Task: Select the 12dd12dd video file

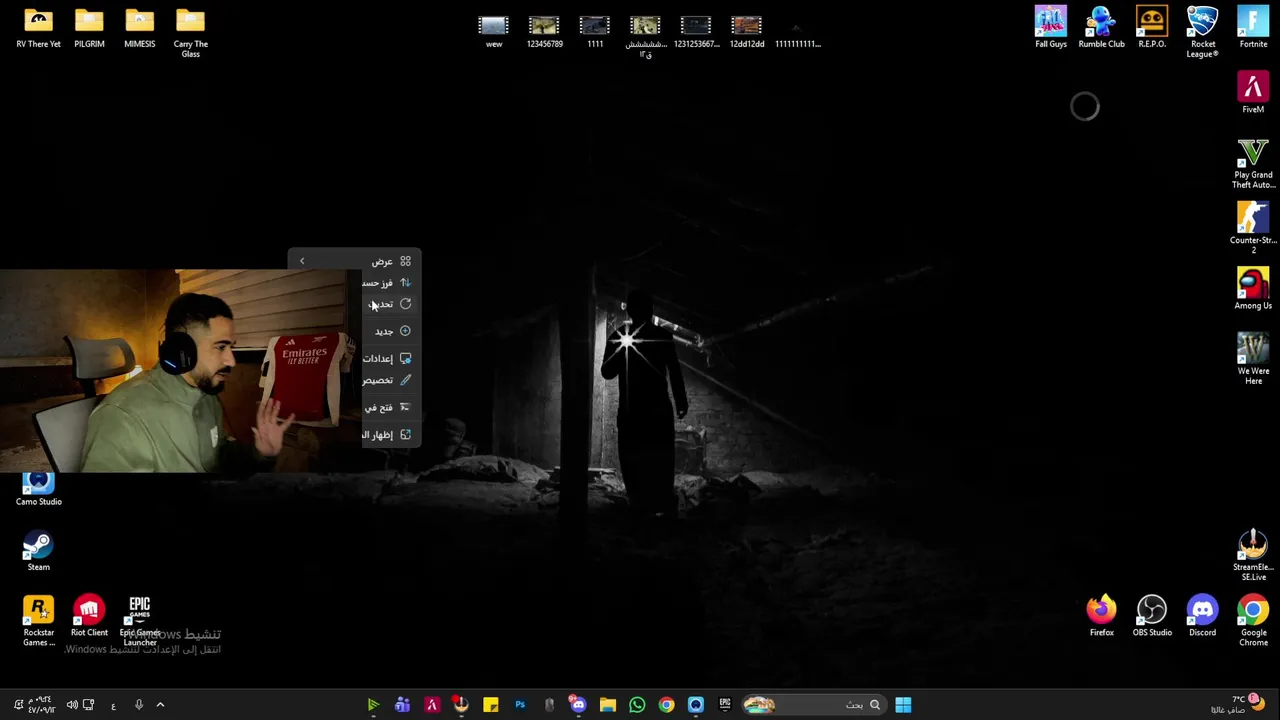Action: pyautogui.click(x=746, y=31)
